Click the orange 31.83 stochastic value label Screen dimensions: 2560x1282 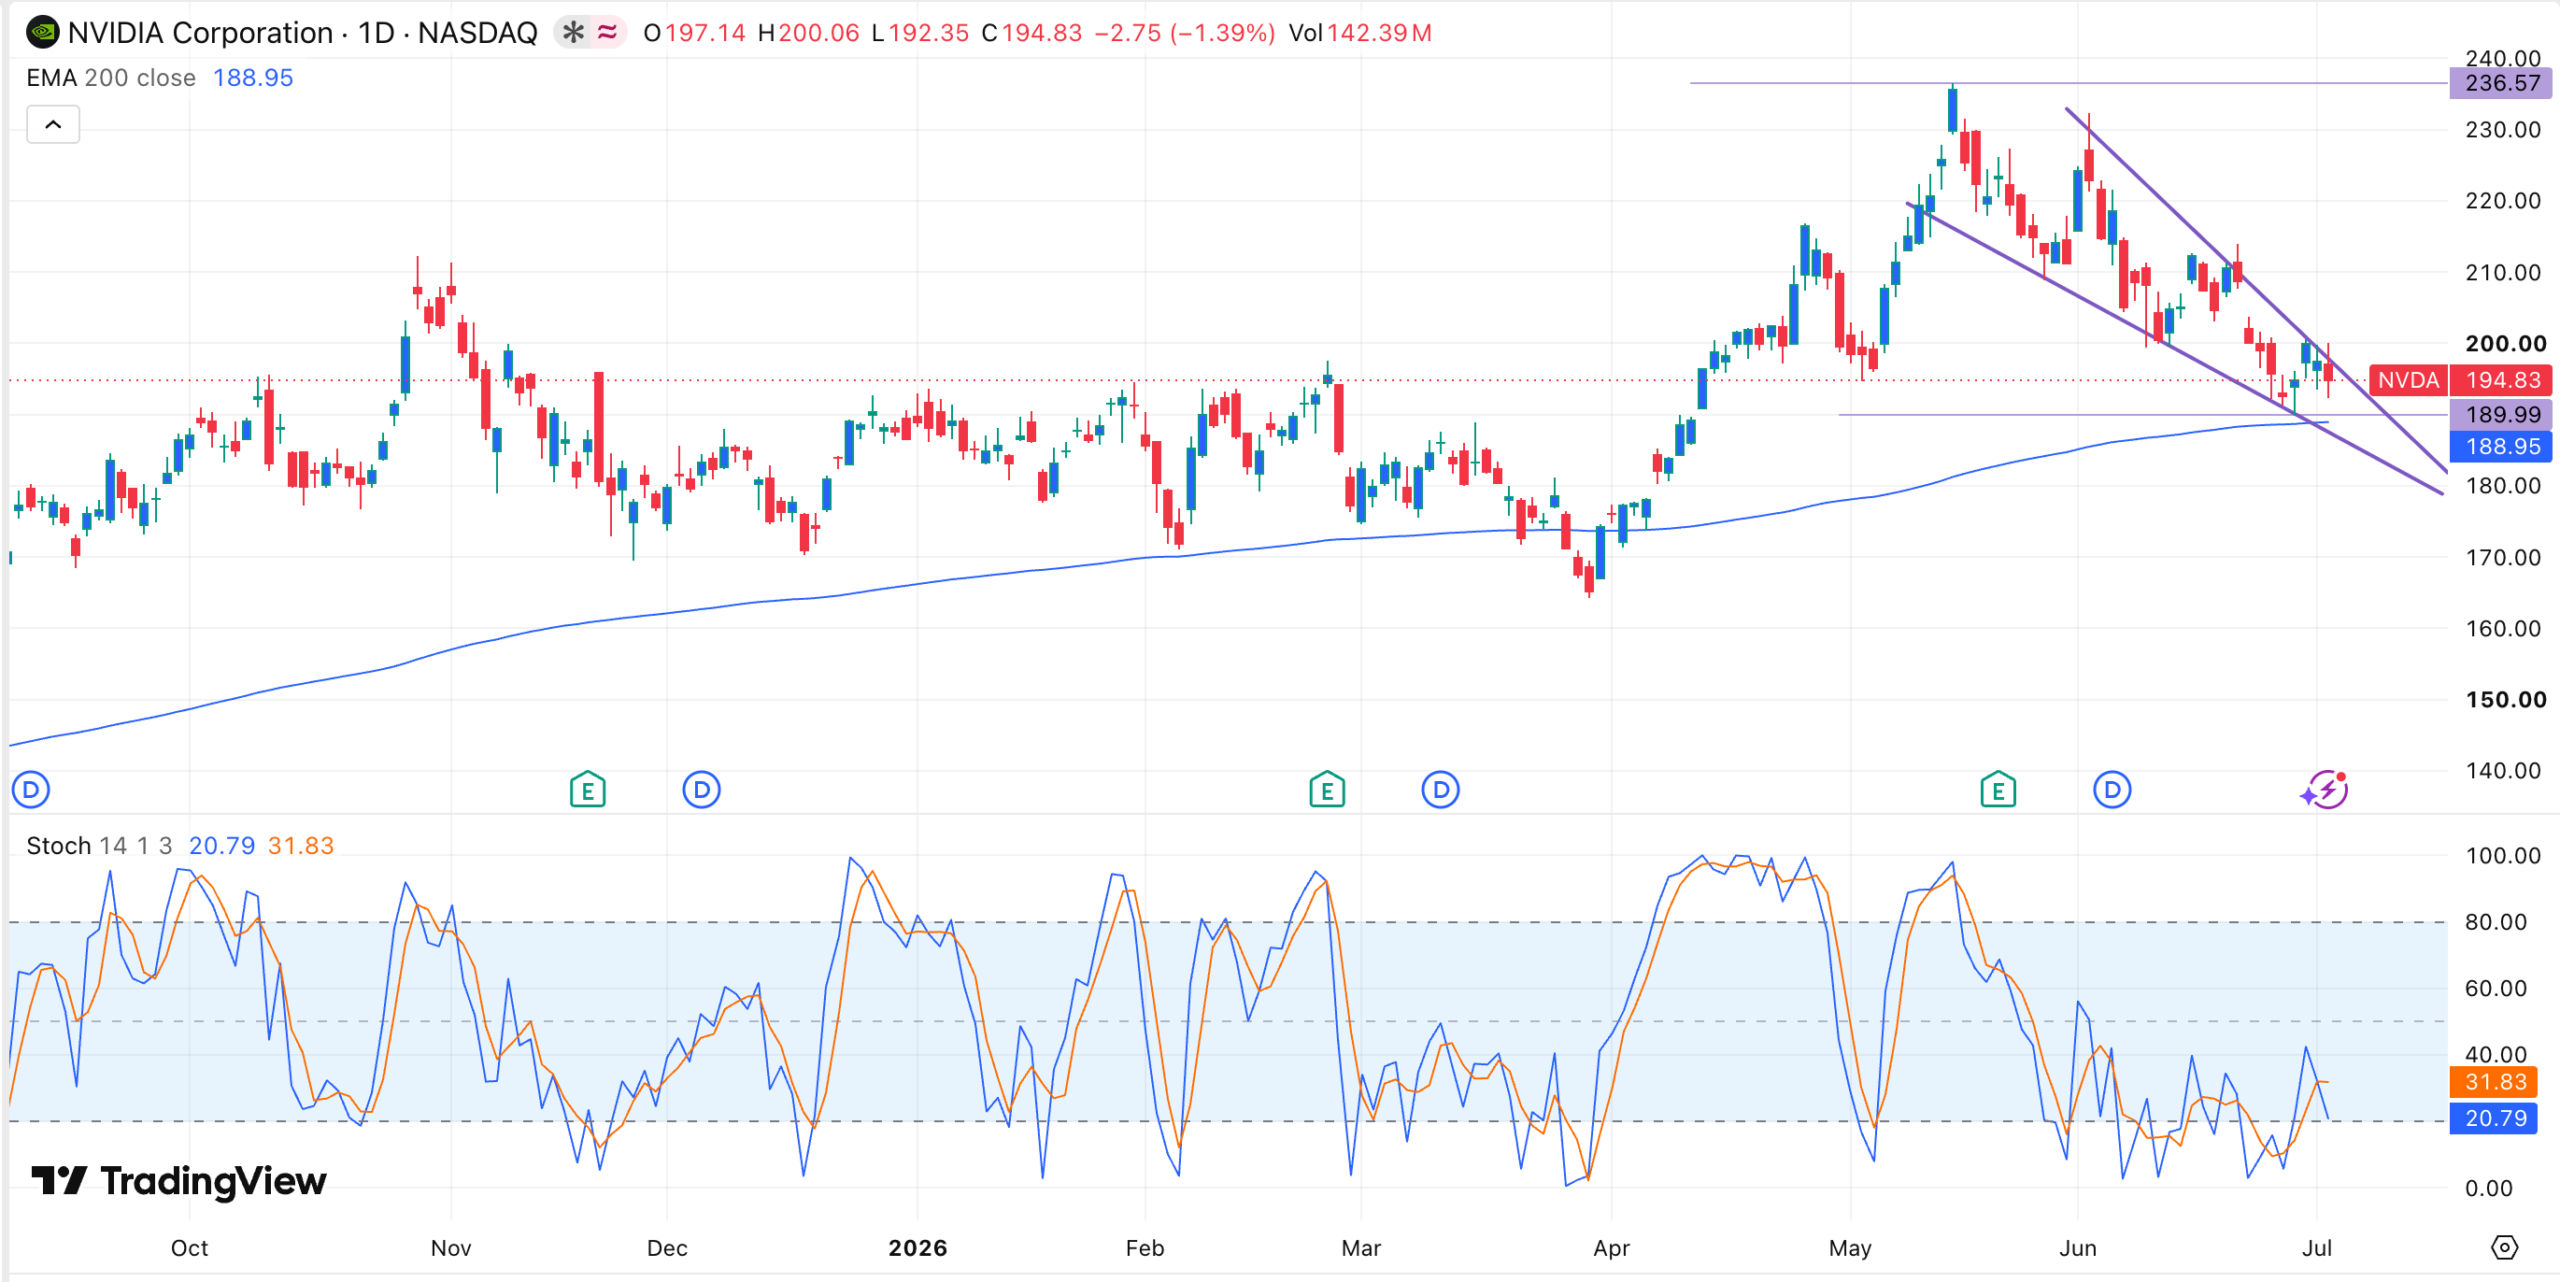point(2495,1082)
